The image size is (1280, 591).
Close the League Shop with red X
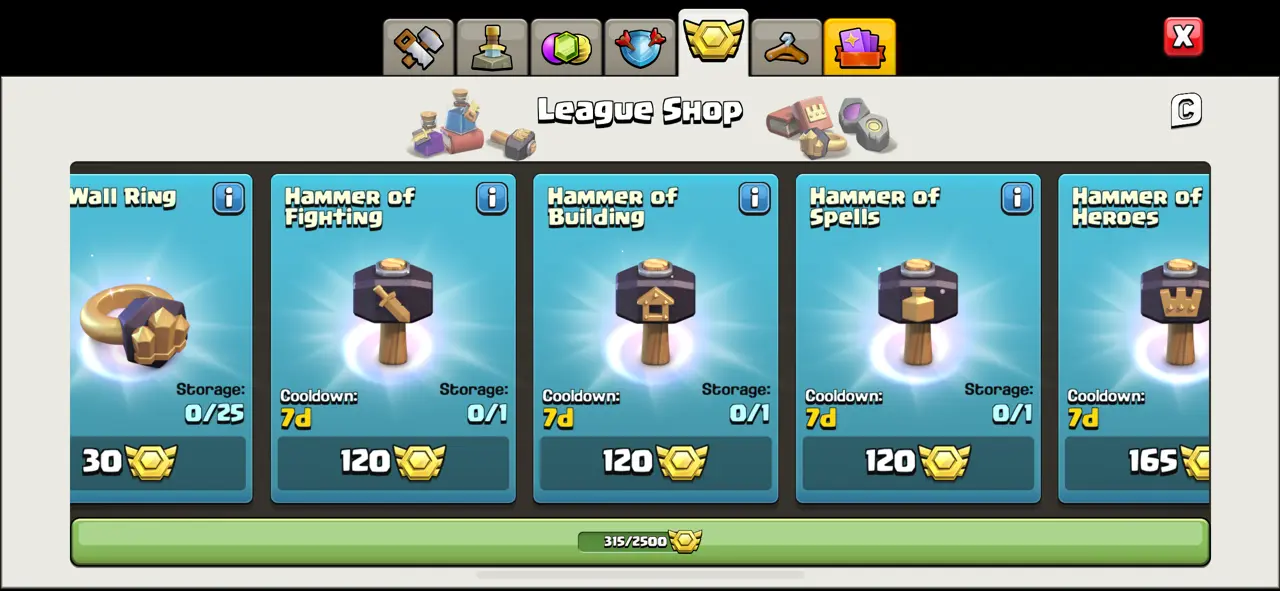1183,37
